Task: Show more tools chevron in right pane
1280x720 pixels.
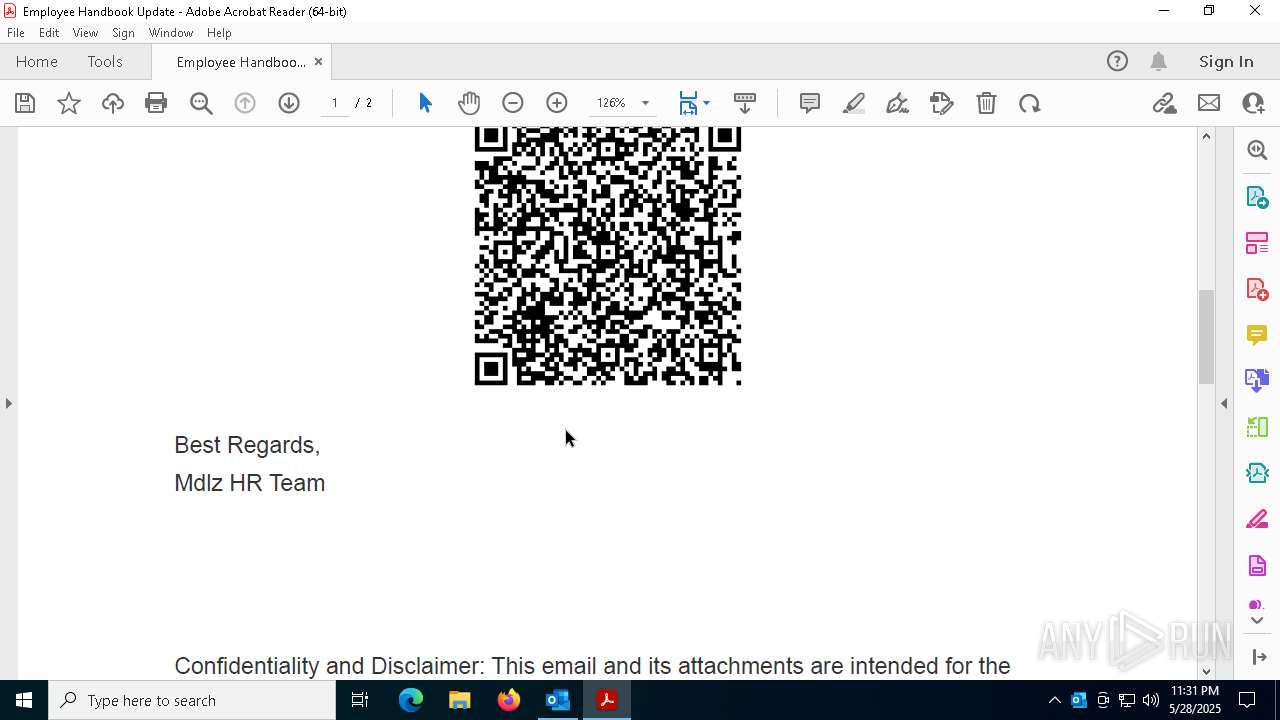Action: coord(1257,620)
